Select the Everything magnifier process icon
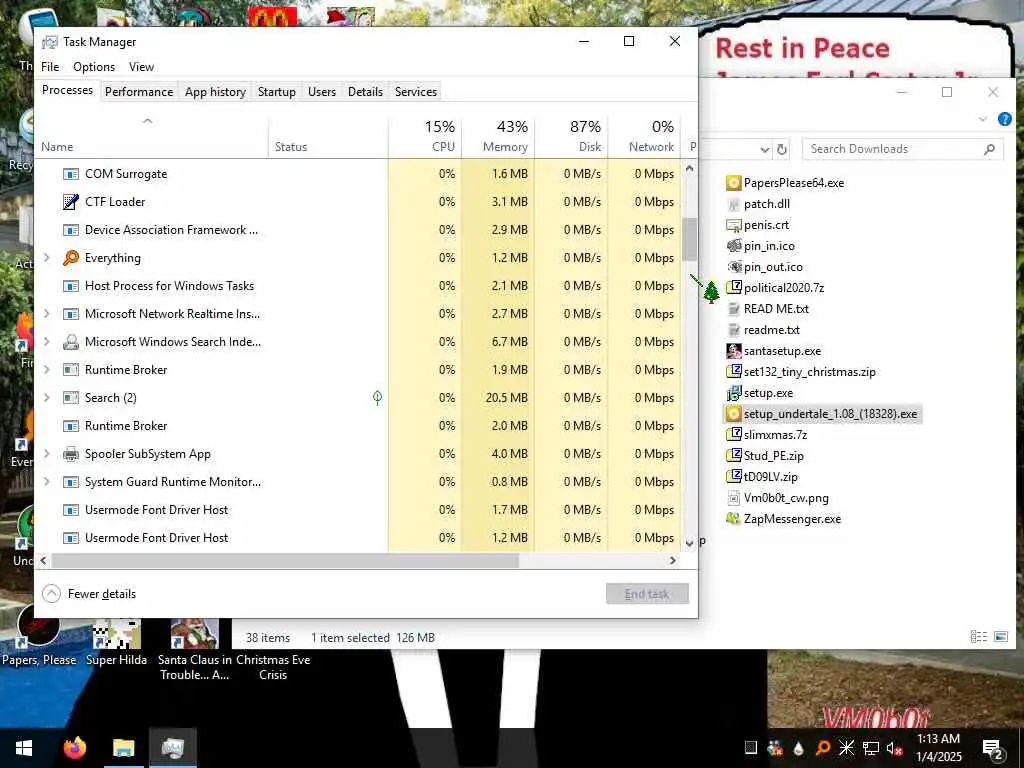Image resolution: width=1024 pixels, height=768 pixels. pos(71,258)
